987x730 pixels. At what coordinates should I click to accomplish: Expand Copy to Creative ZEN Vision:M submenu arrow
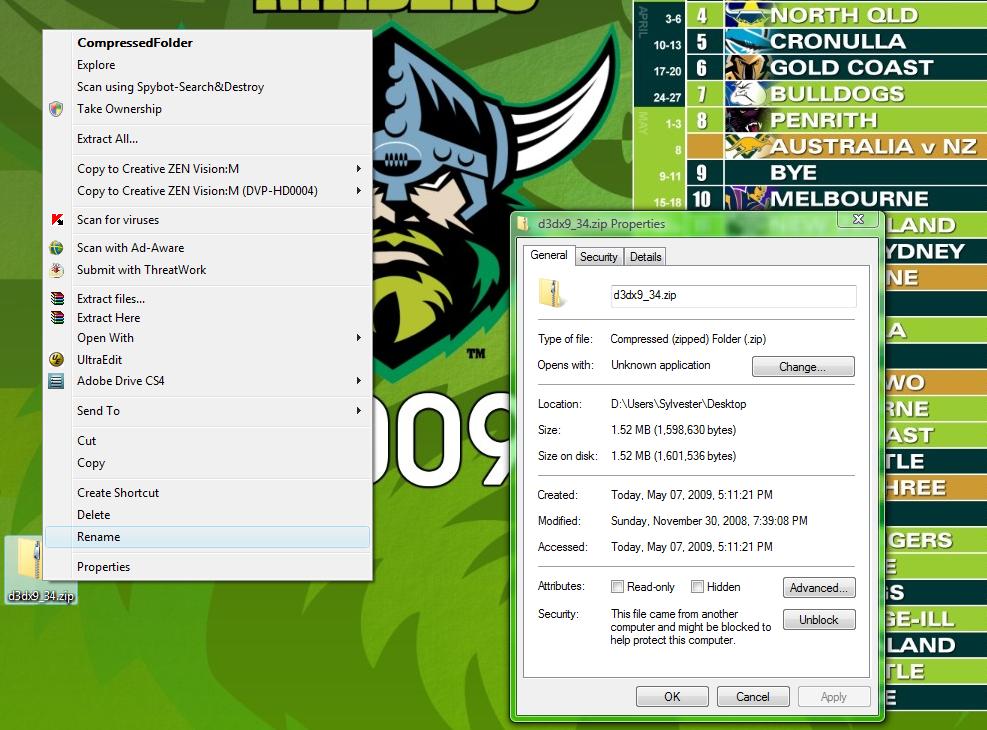pos(359,169)
